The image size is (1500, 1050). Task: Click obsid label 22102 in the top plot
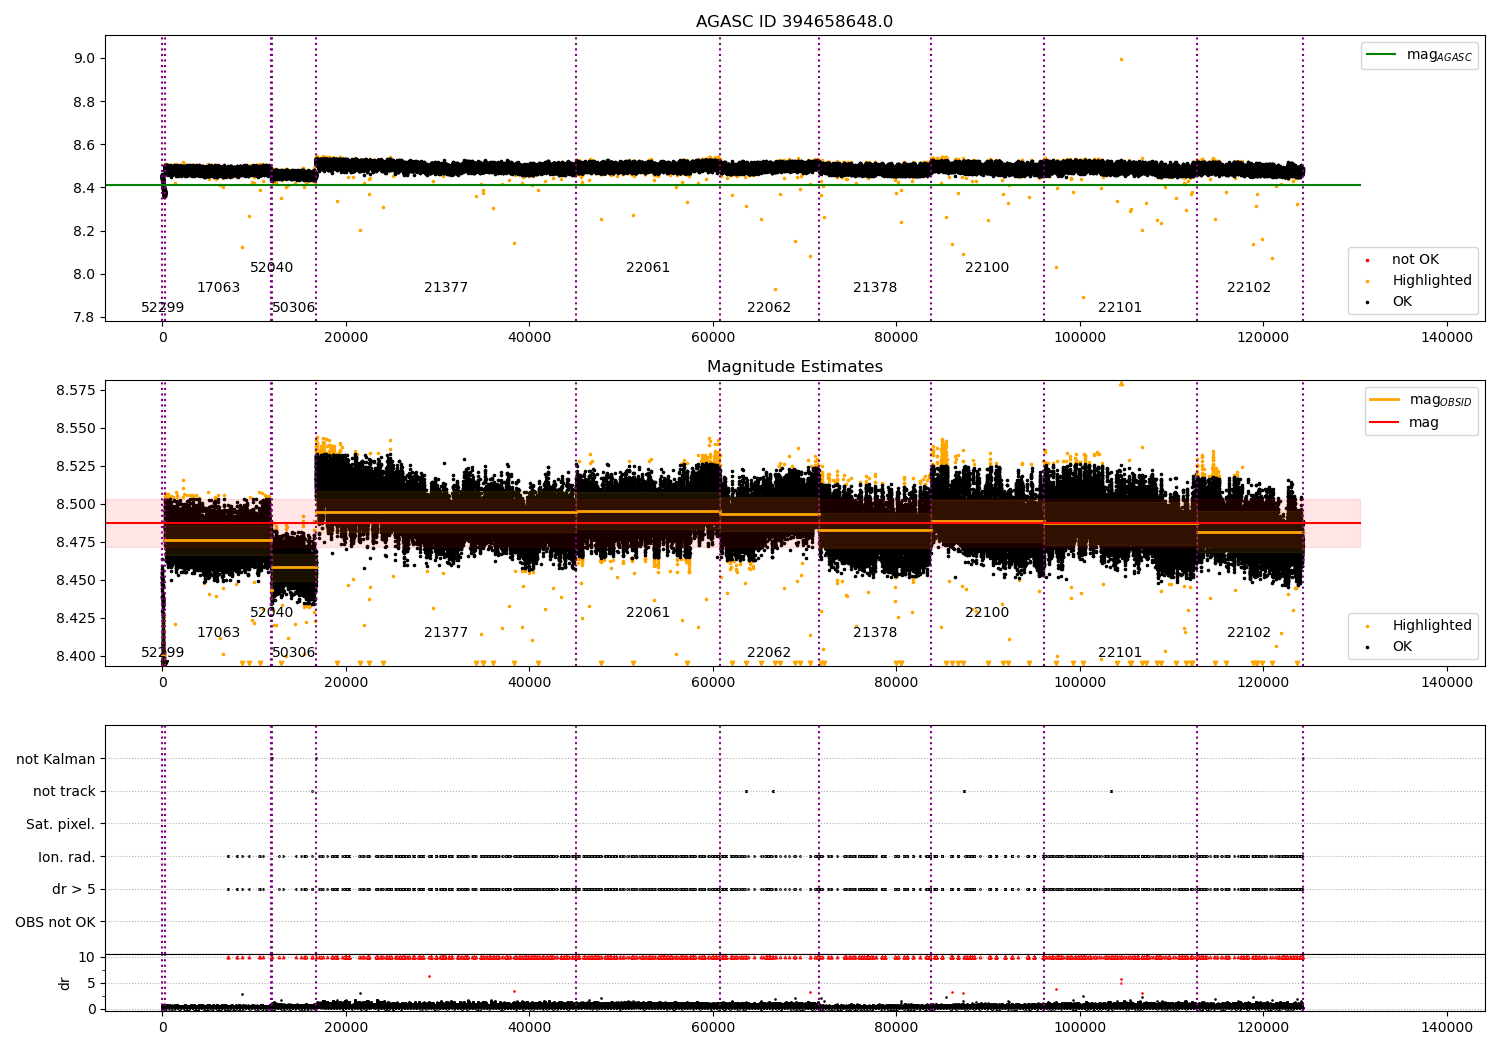1249,287
